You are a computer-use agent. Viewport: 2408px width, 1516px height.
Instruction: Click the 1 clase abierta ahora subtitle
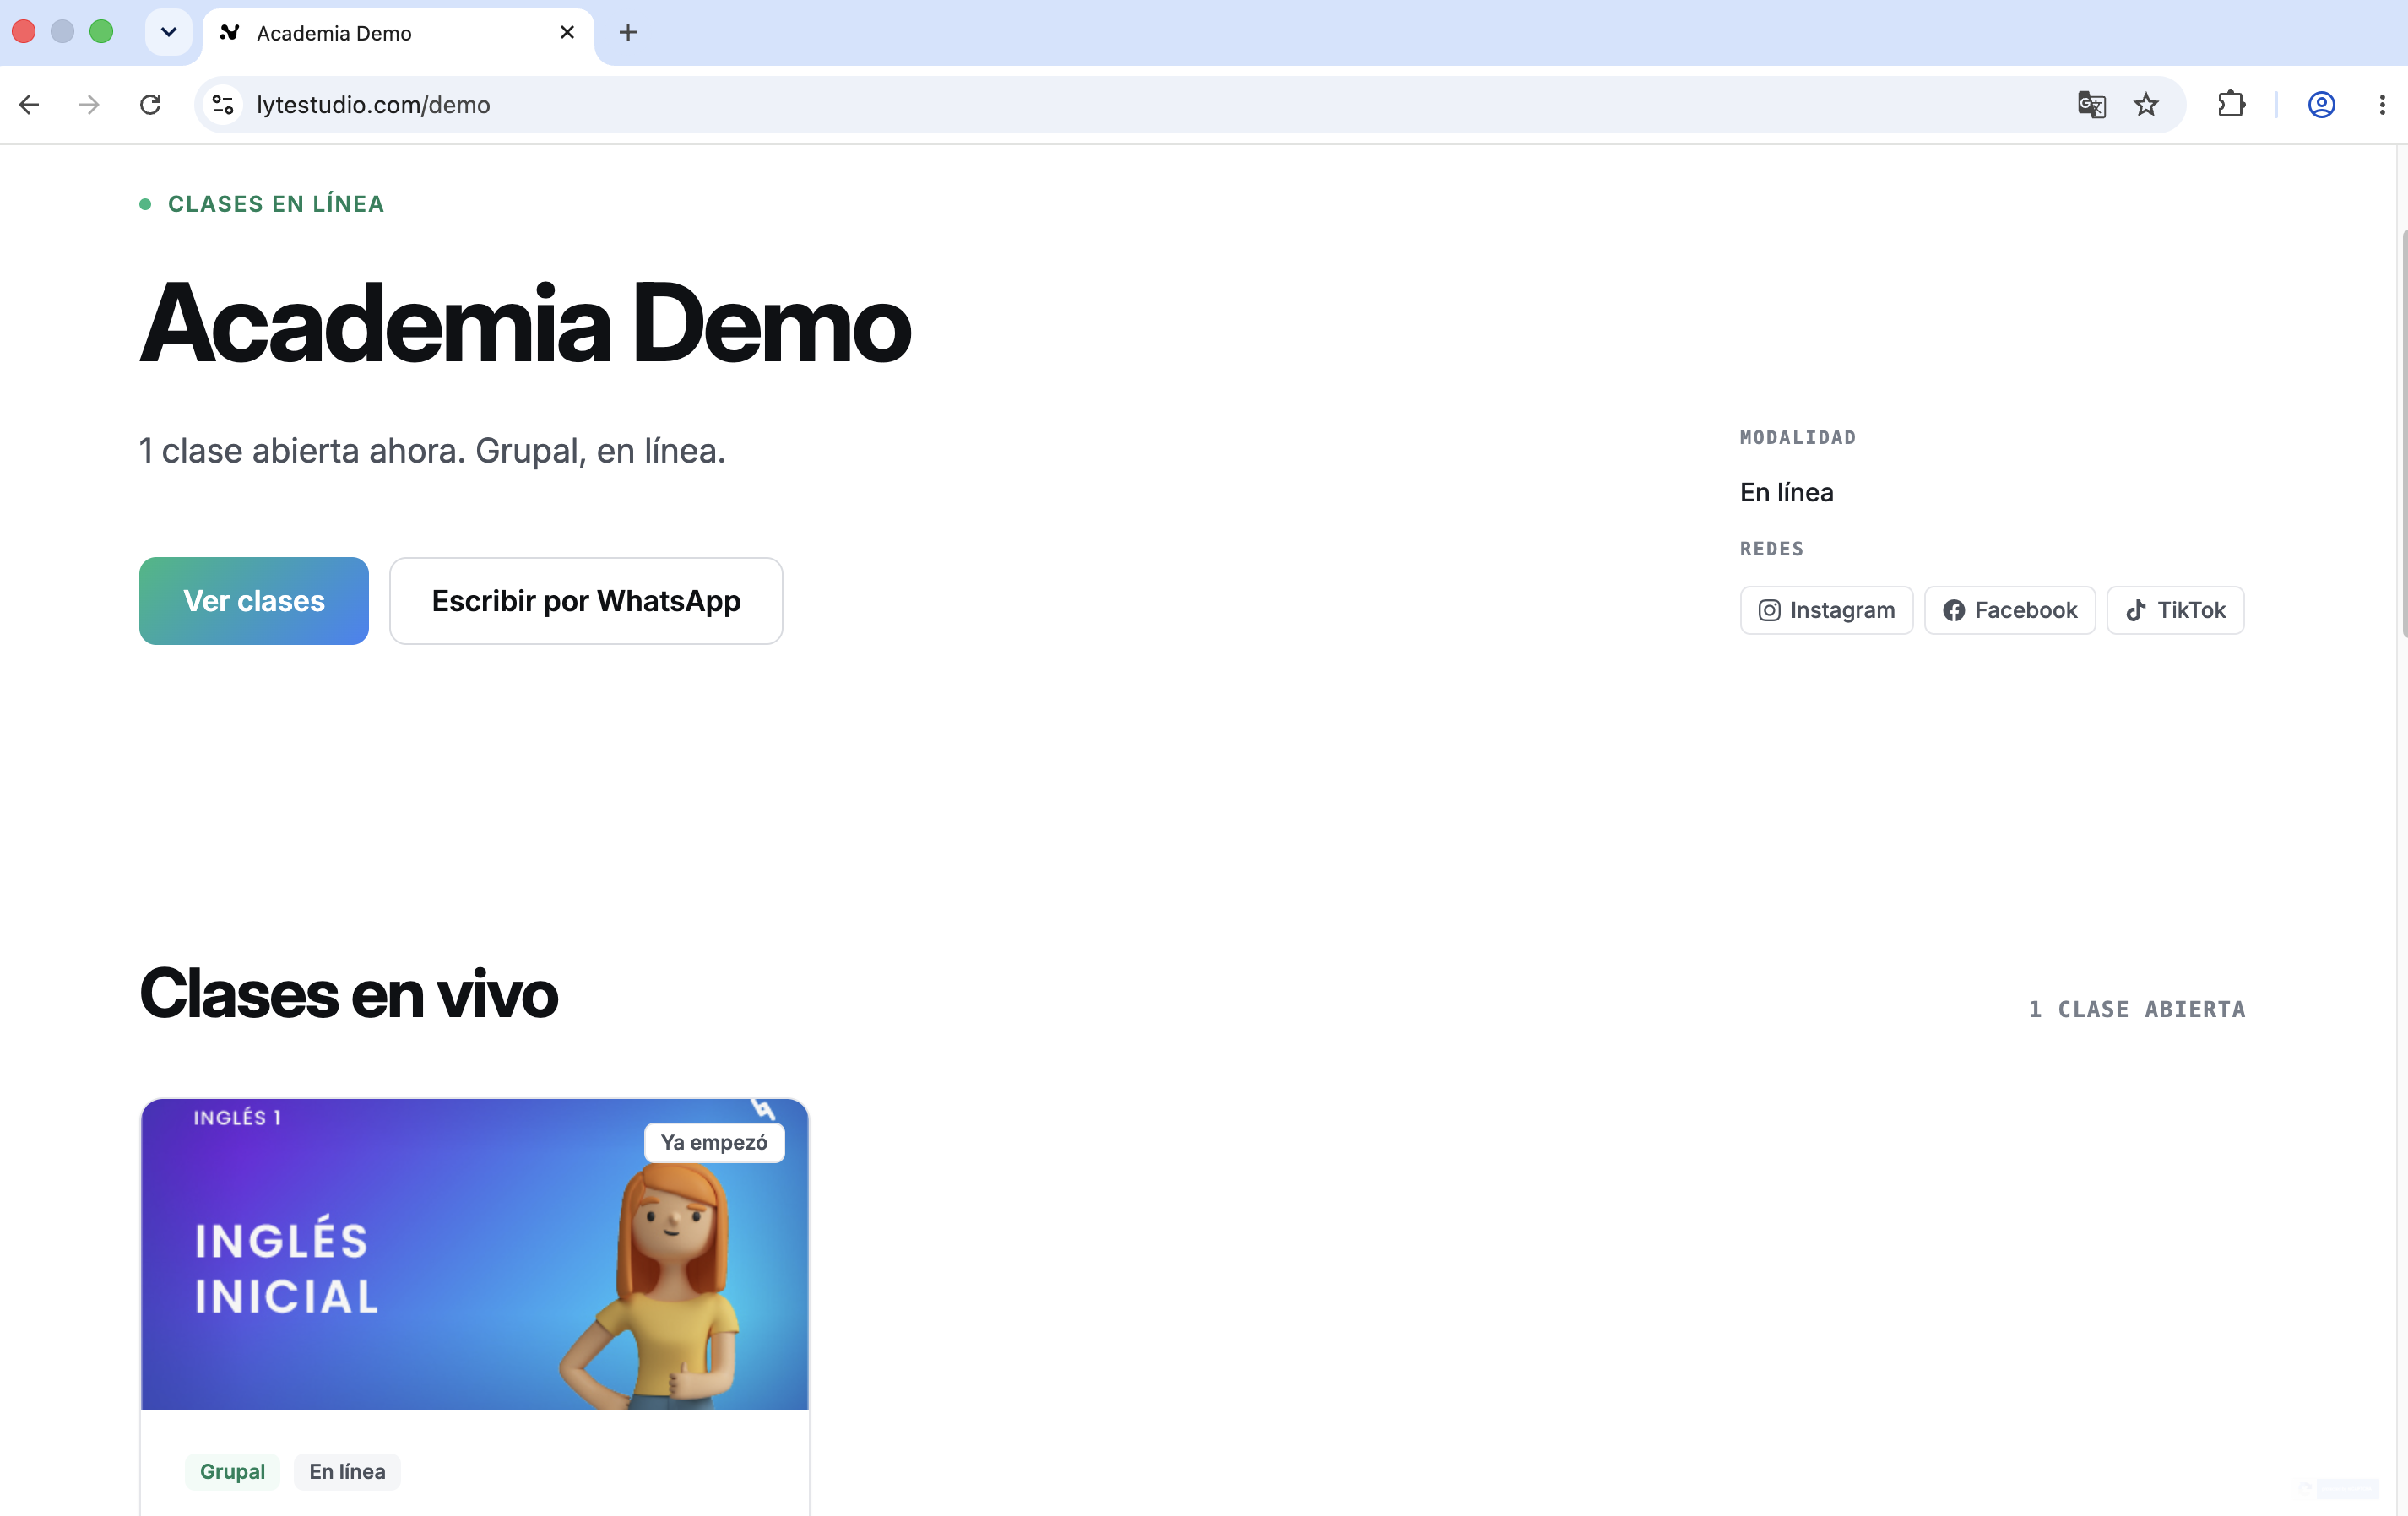pos(432,451)
